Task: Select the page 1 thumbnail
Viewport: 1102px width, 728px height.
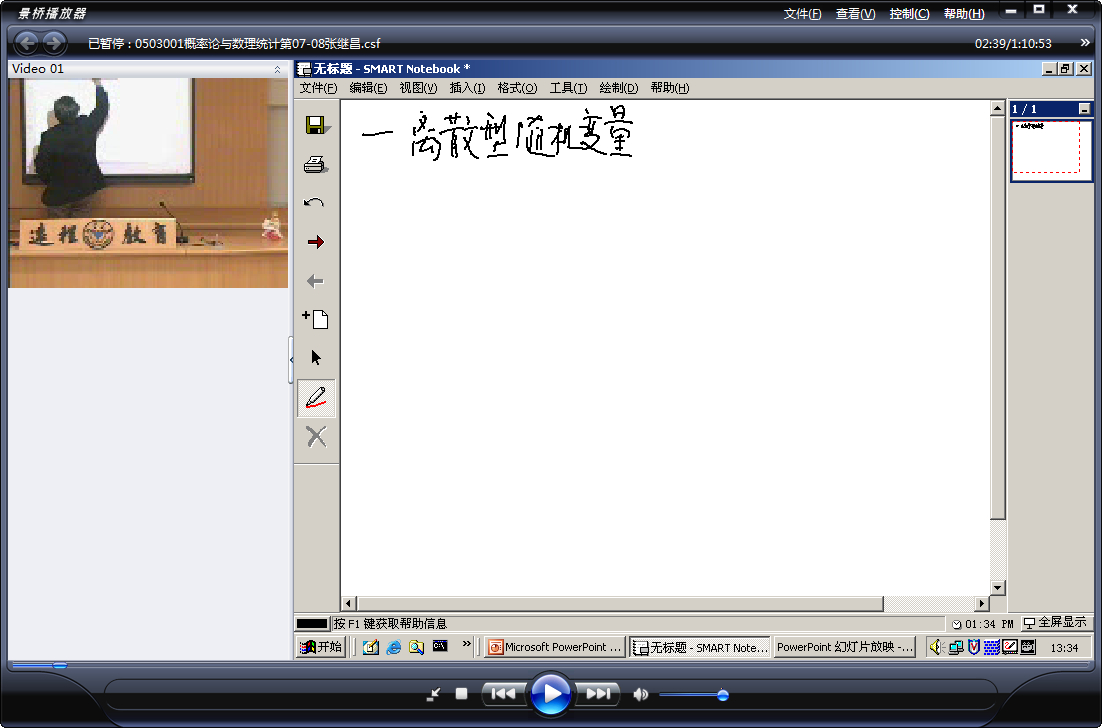Action: (1051, 150)
